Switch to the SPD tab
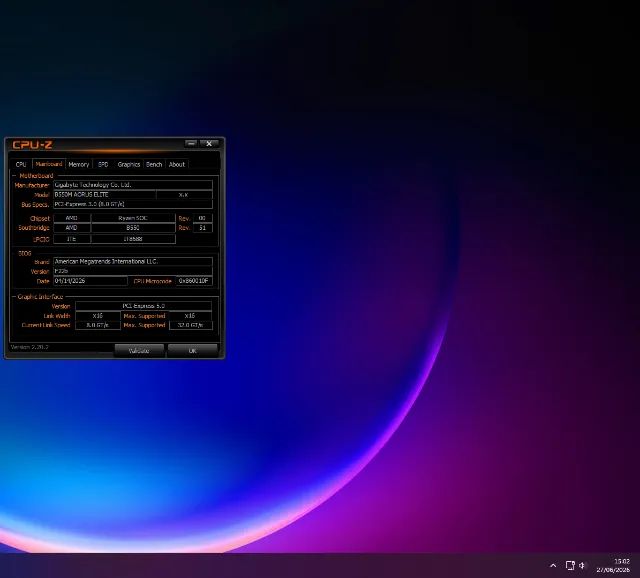This screenshot has width=640, height=578. [x=103, y=164]
